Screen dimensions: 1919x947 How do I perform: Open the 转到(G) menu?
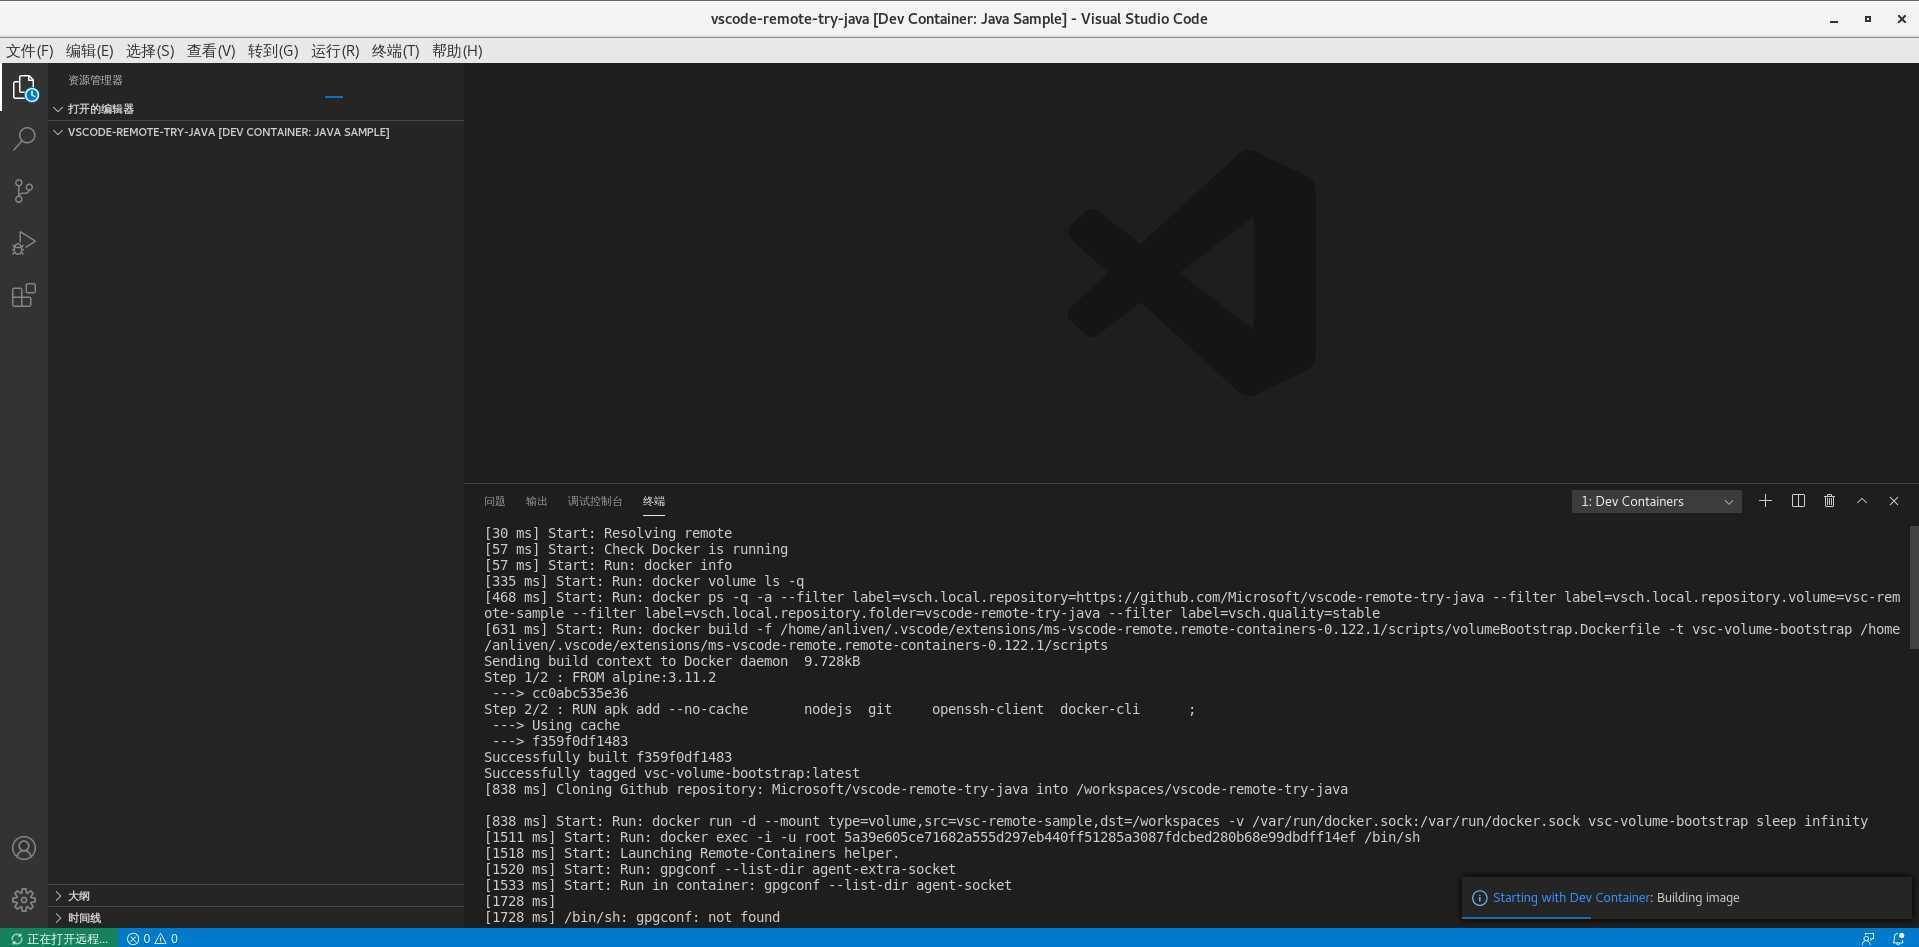pyautogui.click(x=273, y=51)
